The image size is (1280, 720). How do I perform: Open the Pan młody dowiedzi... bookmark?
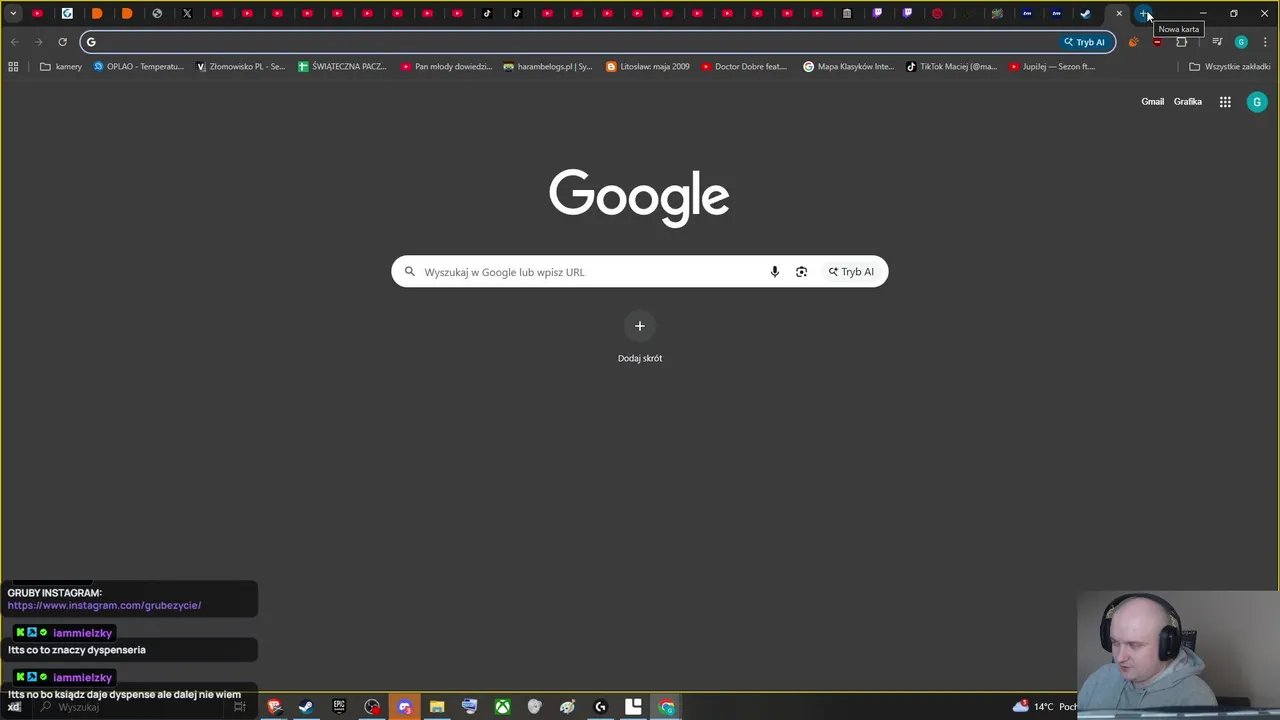click(446, 67)
